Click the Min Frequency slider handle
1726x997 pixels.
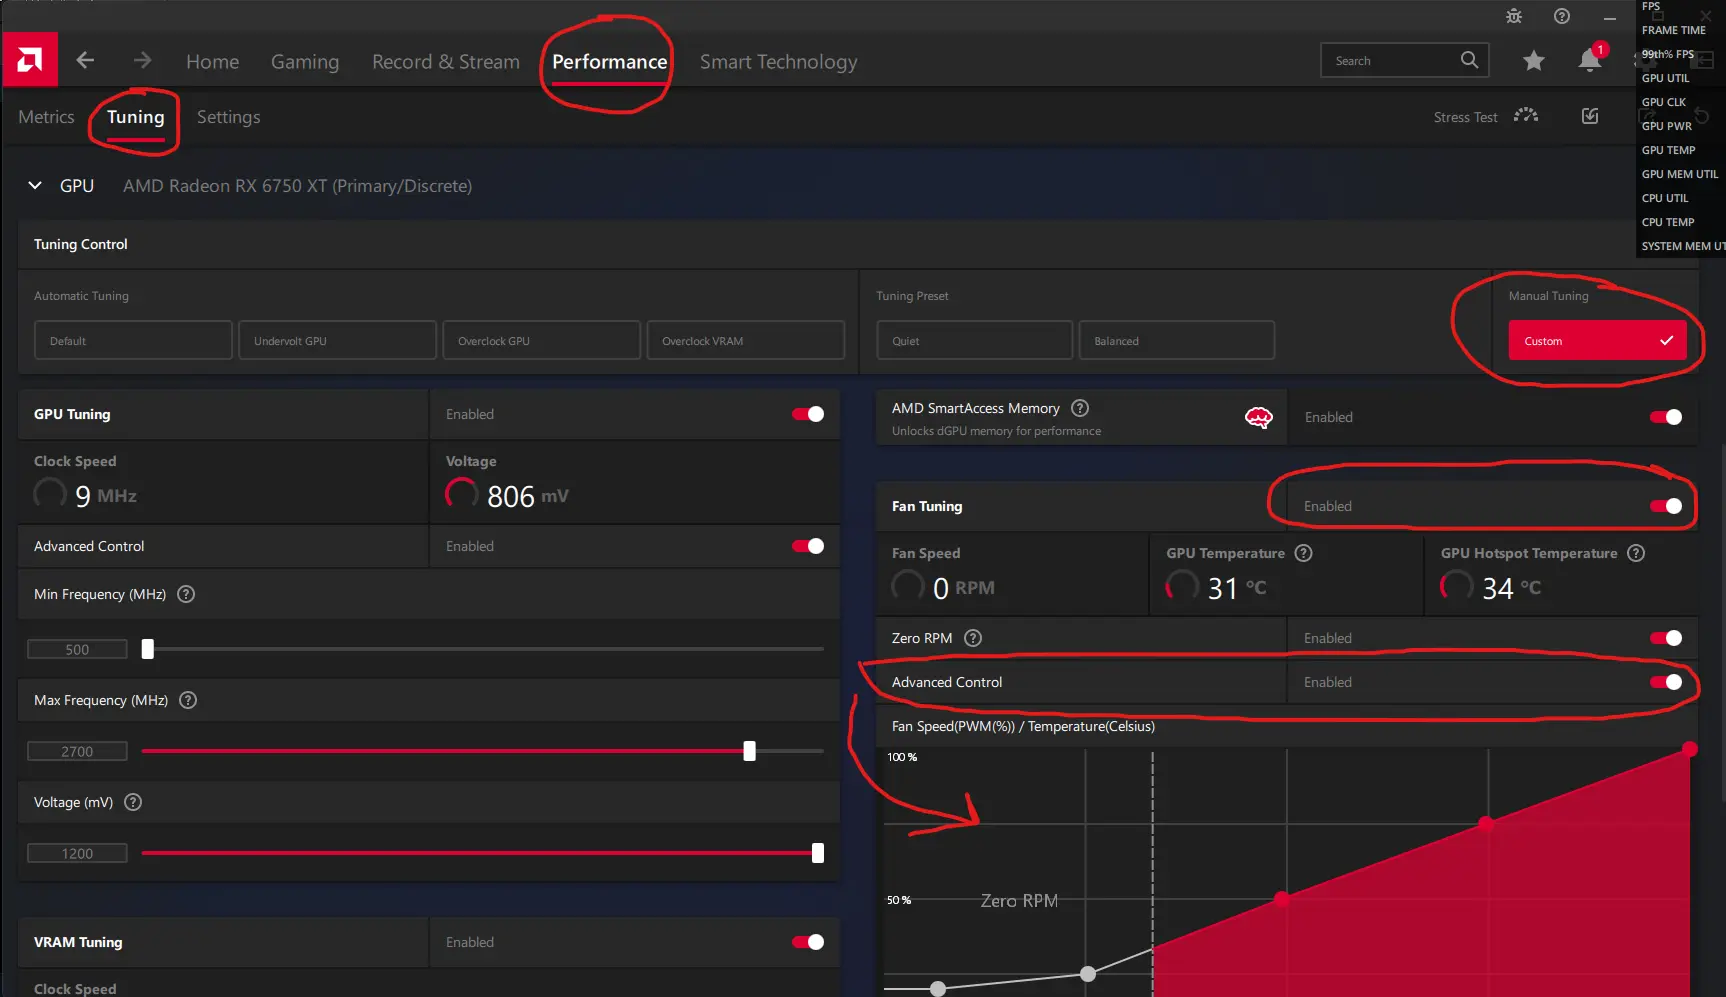[148, 649]
